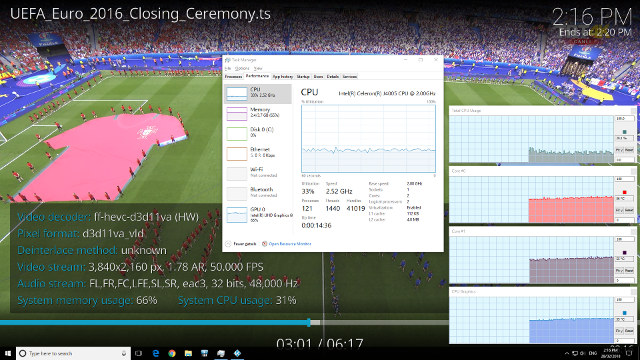The image size is (640, 360).
Task: Open the File menu in Task Manager
Action: tap(228, 69)
